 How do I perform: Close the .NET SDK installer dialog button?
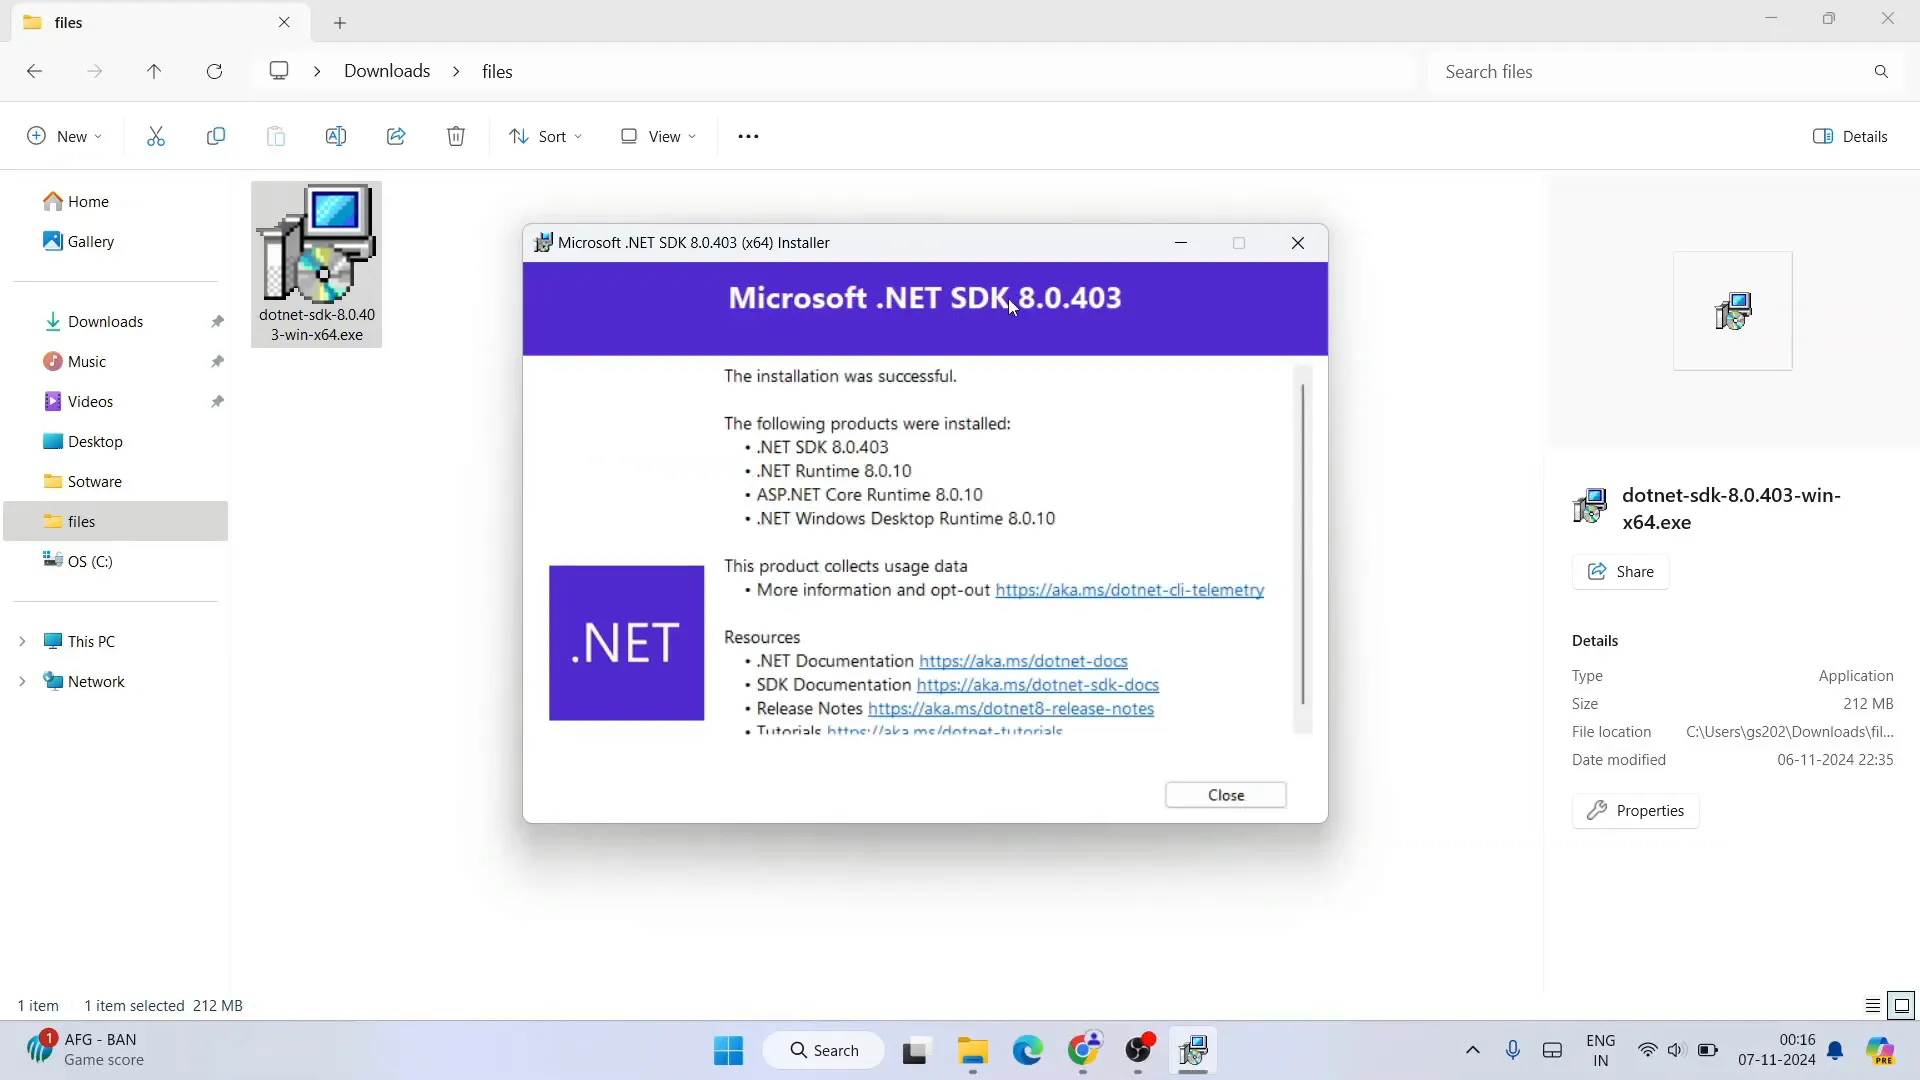pyautogui.click(x=1226, y=795)
